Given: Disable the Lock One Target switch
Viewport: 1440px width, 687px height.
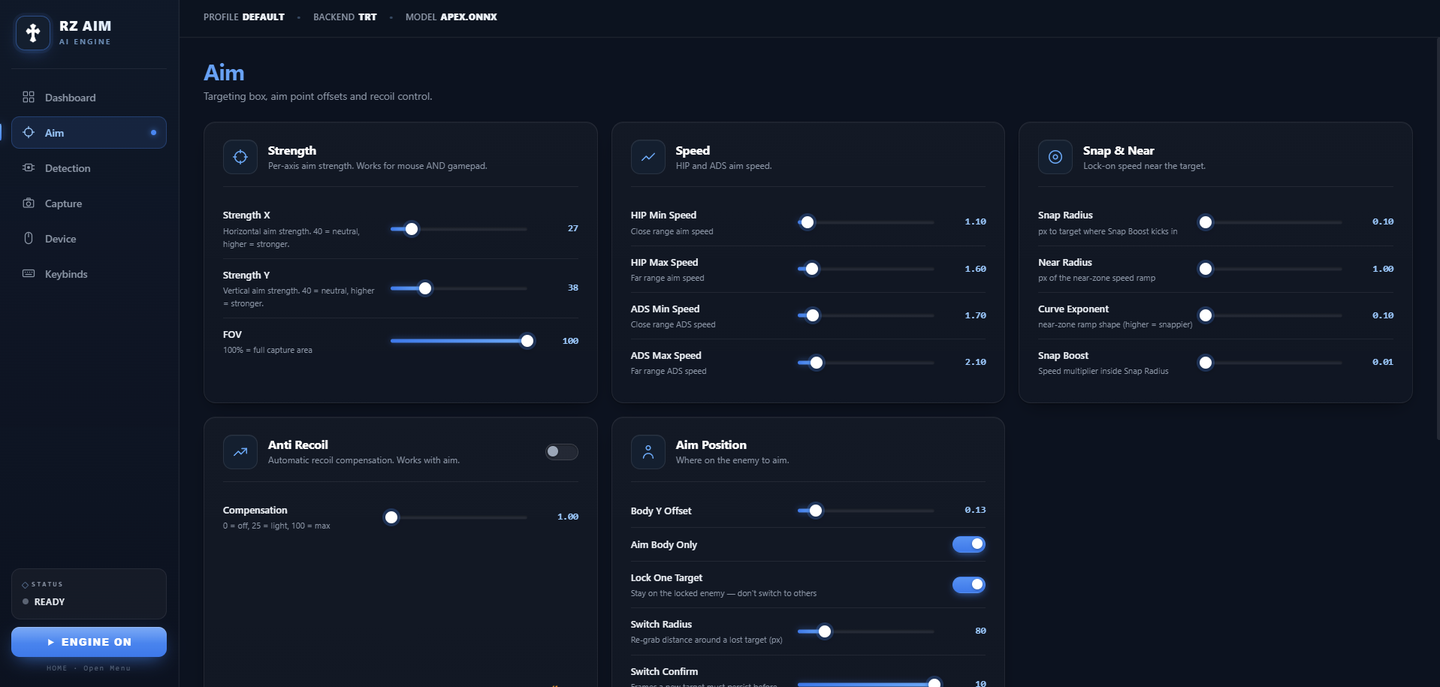Looking at the screenshot, I should (968, 584).
